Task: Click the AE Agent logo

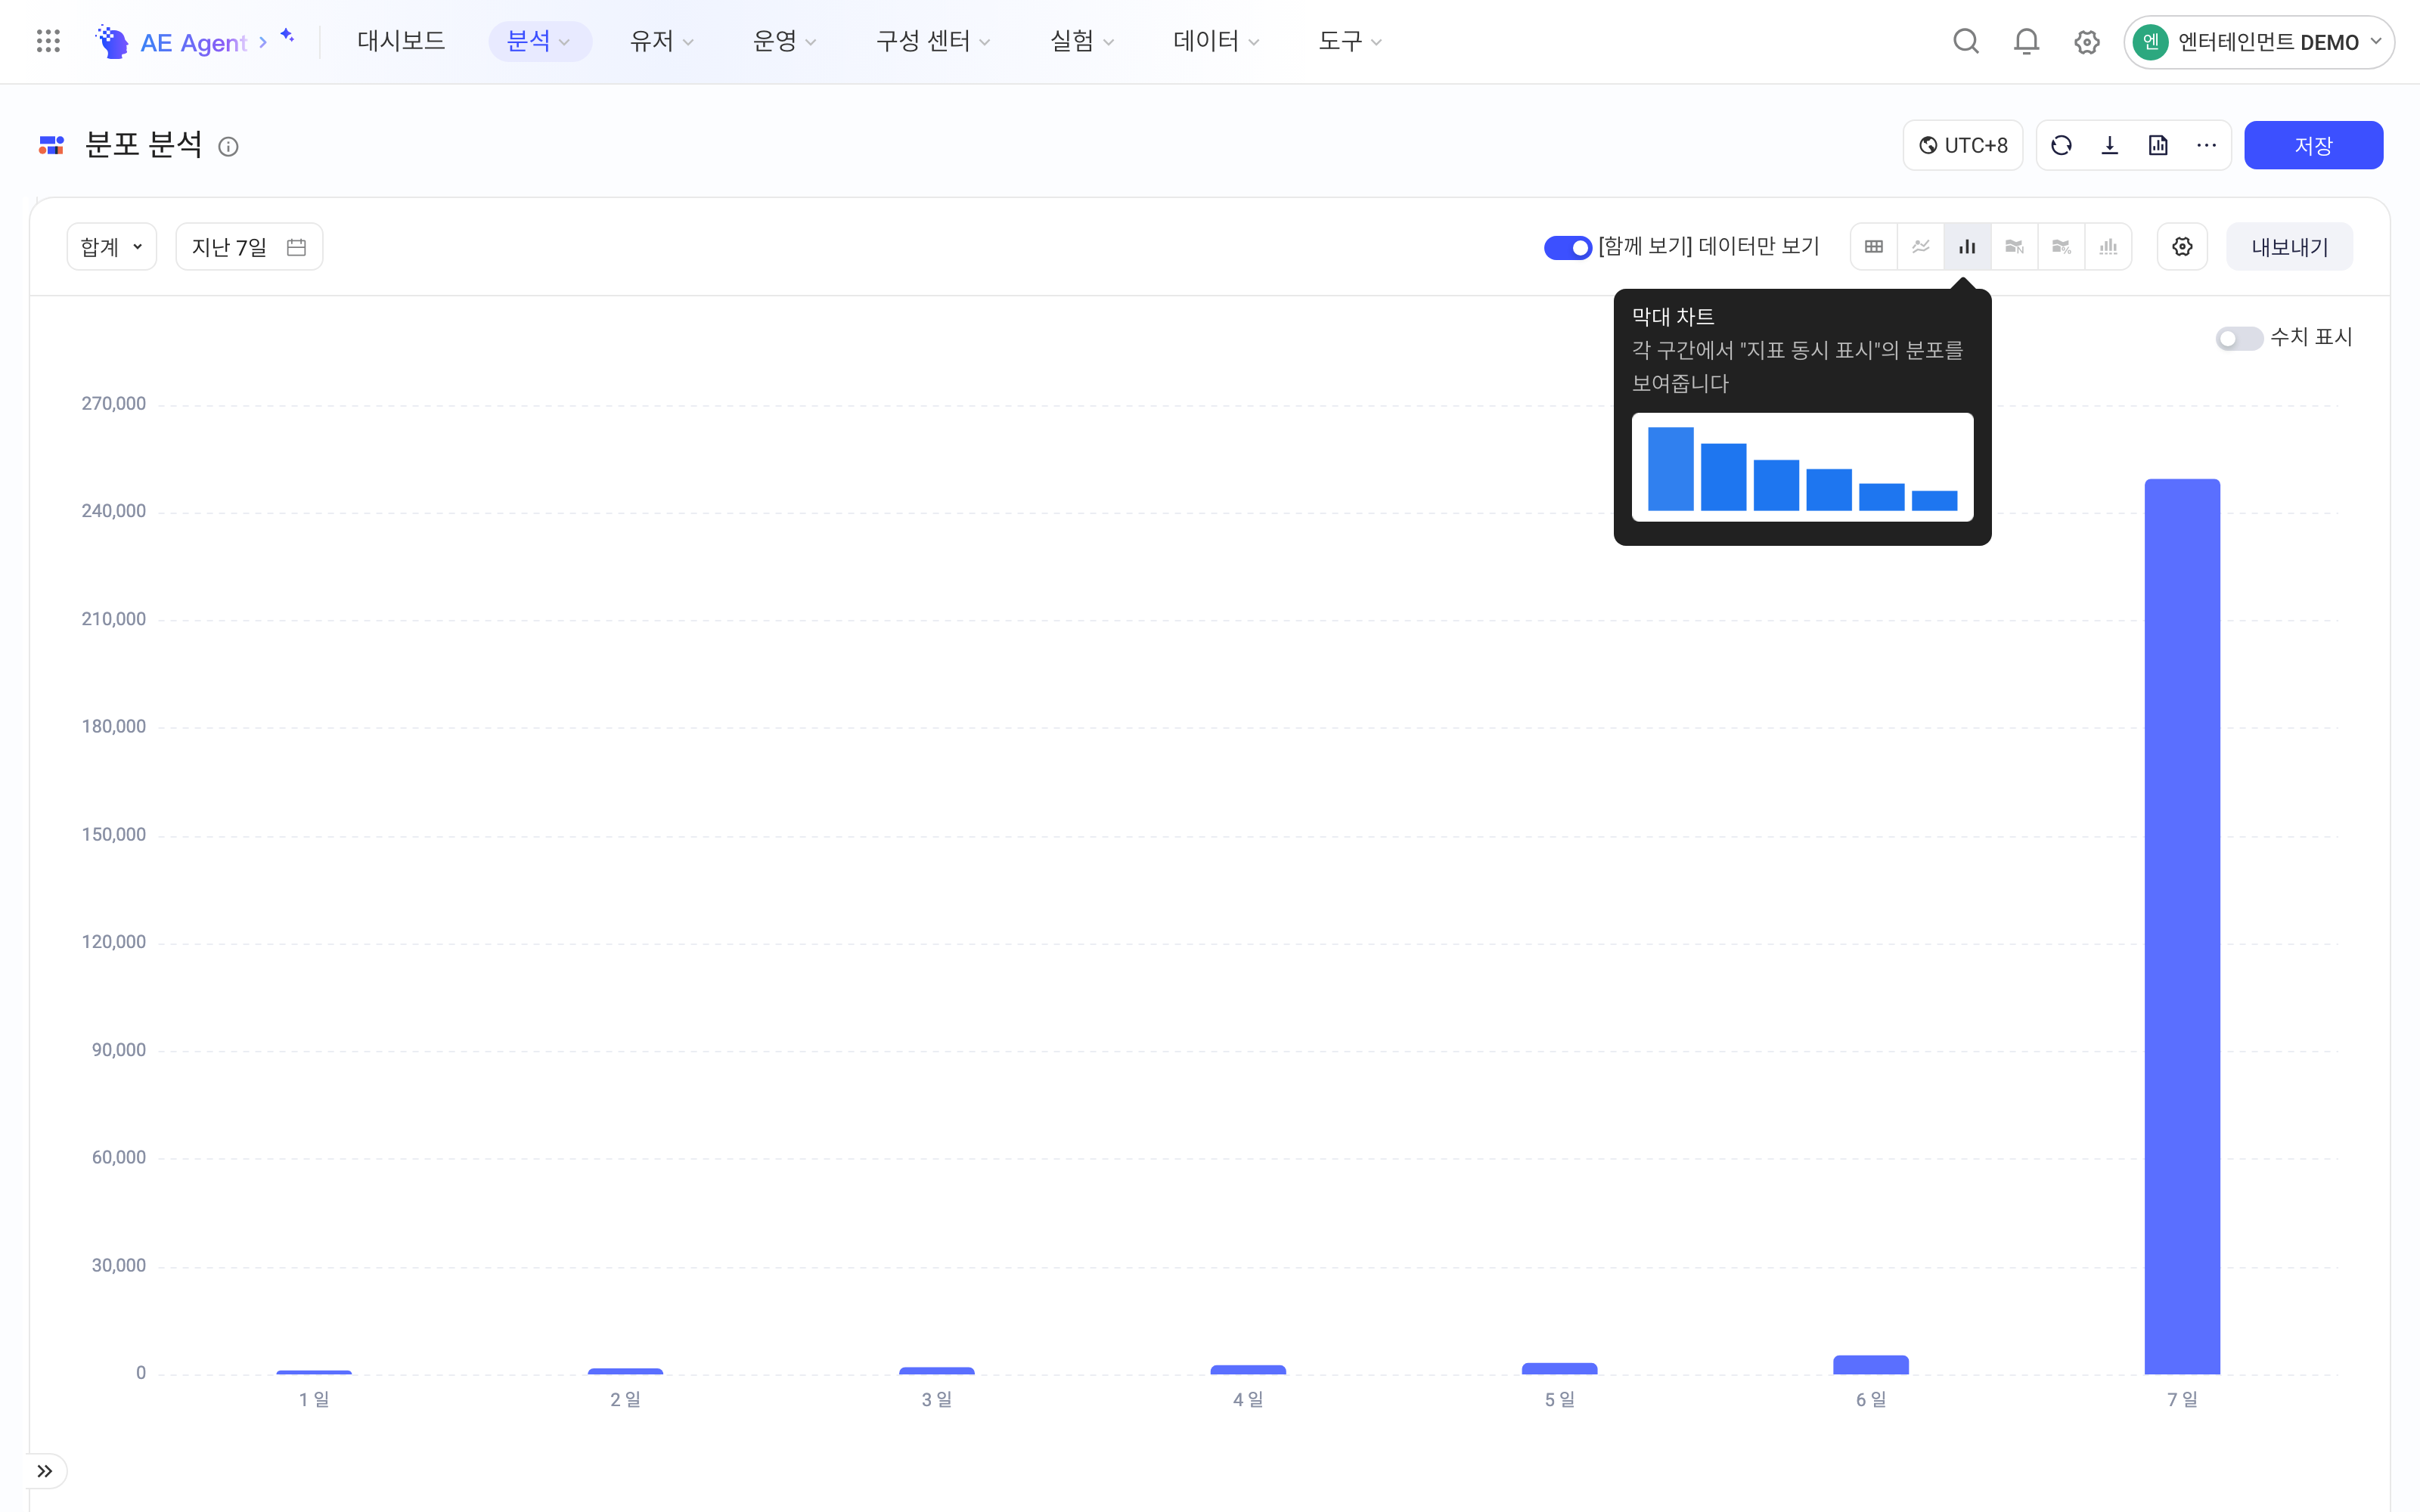Action: (x=112, y=41)
